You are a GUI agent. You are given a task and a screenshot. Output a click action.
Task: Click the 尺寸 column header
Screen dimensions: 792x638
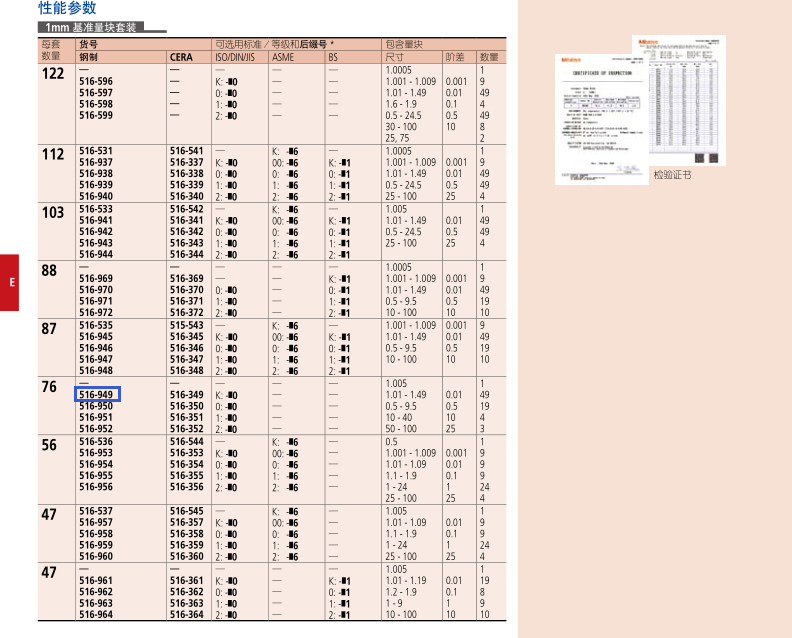coord(394,57)
